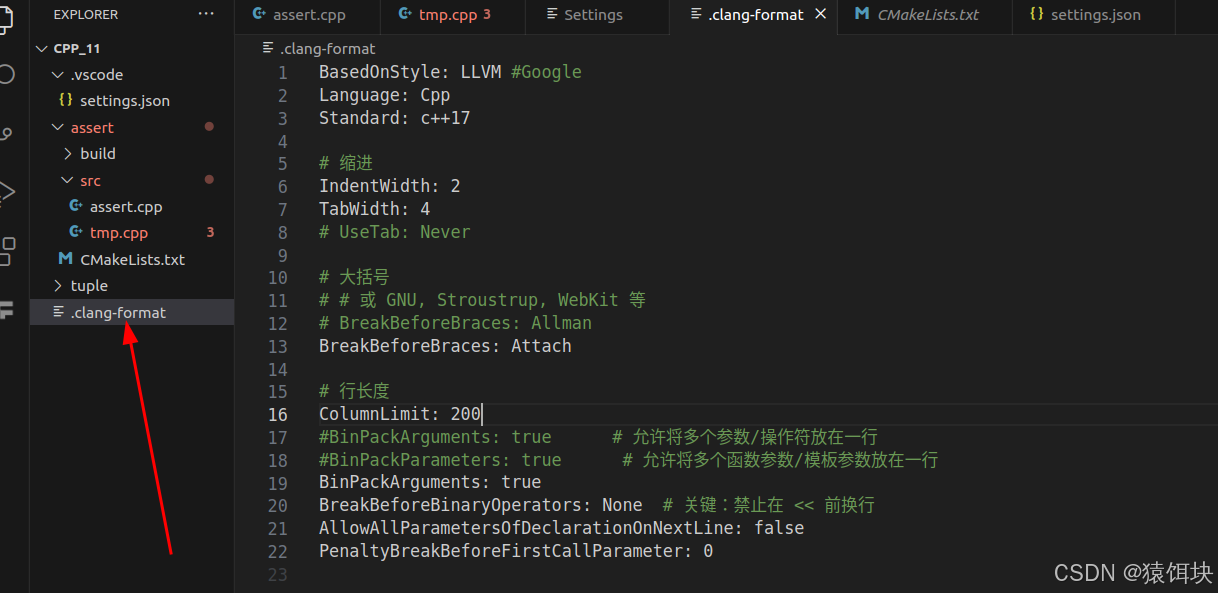The image size is (1218, 593).
Task: Select tmp.cpp in the src folder
Action: (118, 232)
